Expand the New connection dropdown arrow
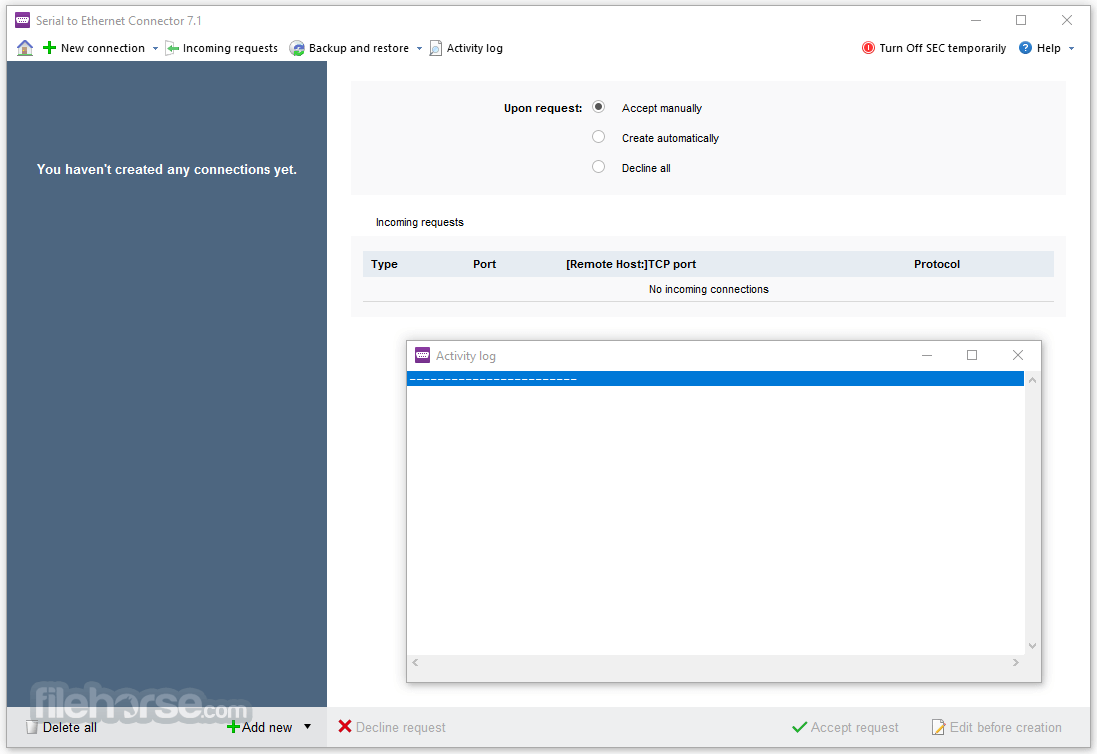Image resolution: width=1097 pixels, height=754 pixels. pos(155,48)
